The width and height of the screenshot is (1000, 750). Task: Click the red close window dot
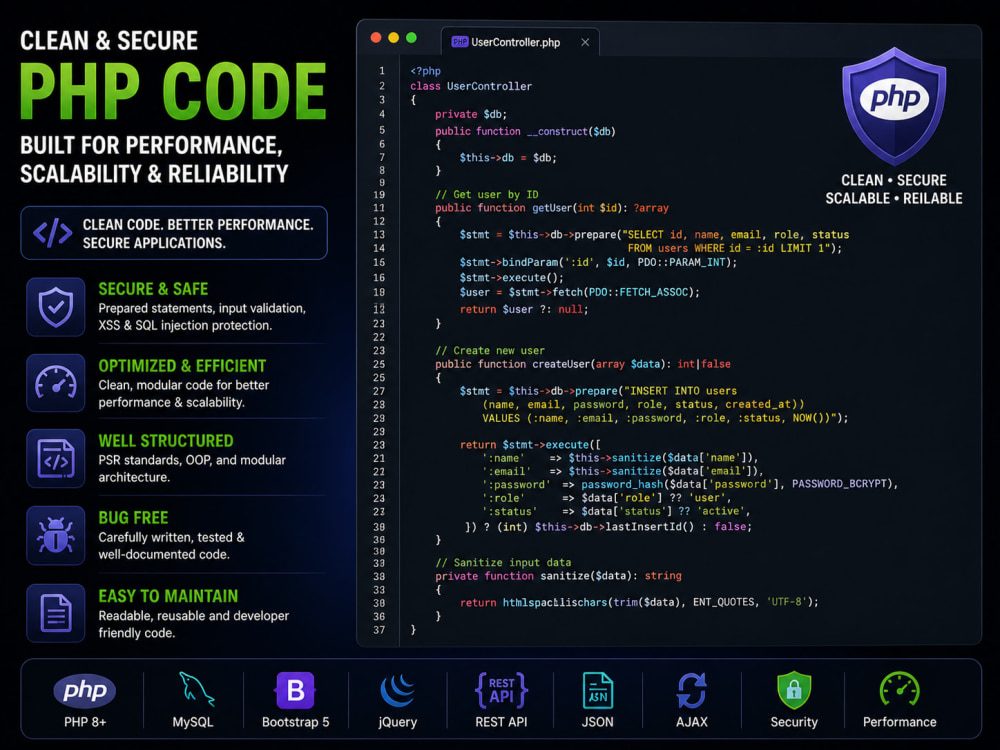click(x=376, y=38)
